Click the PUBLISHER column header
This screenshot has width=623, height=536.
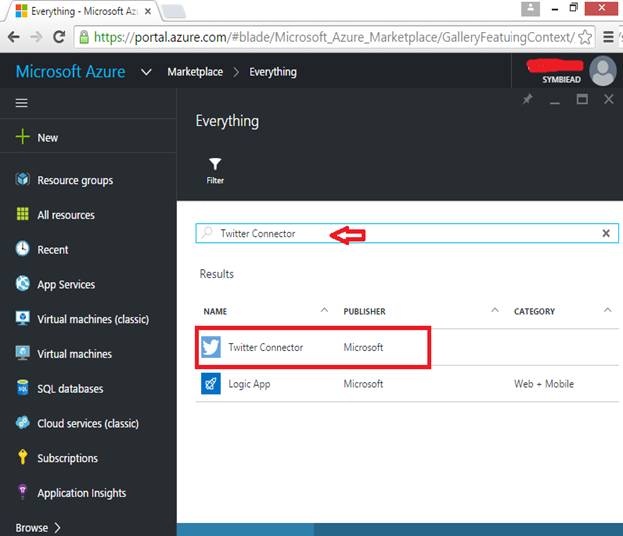364,311
